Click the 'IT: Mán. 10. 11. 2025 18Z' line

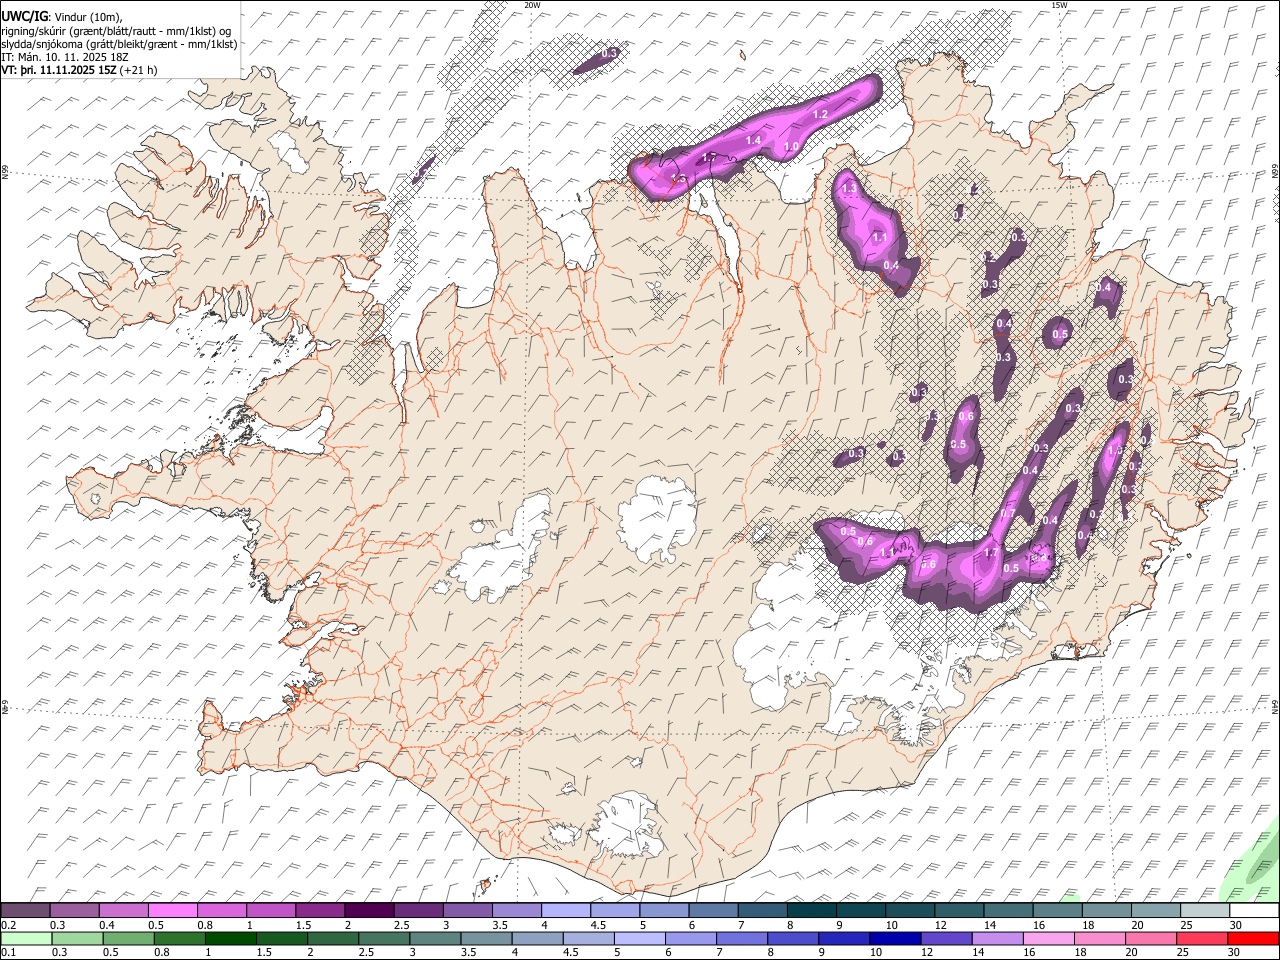(65, 57)
